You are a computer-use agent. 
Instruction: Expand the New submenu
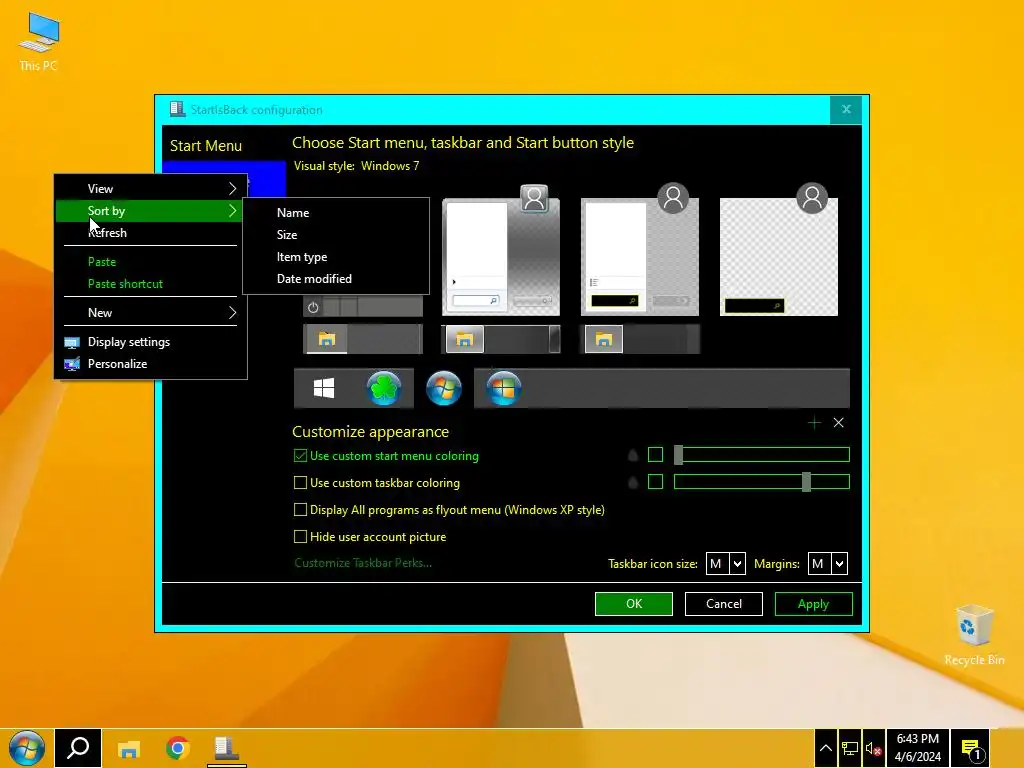[150, 313]
